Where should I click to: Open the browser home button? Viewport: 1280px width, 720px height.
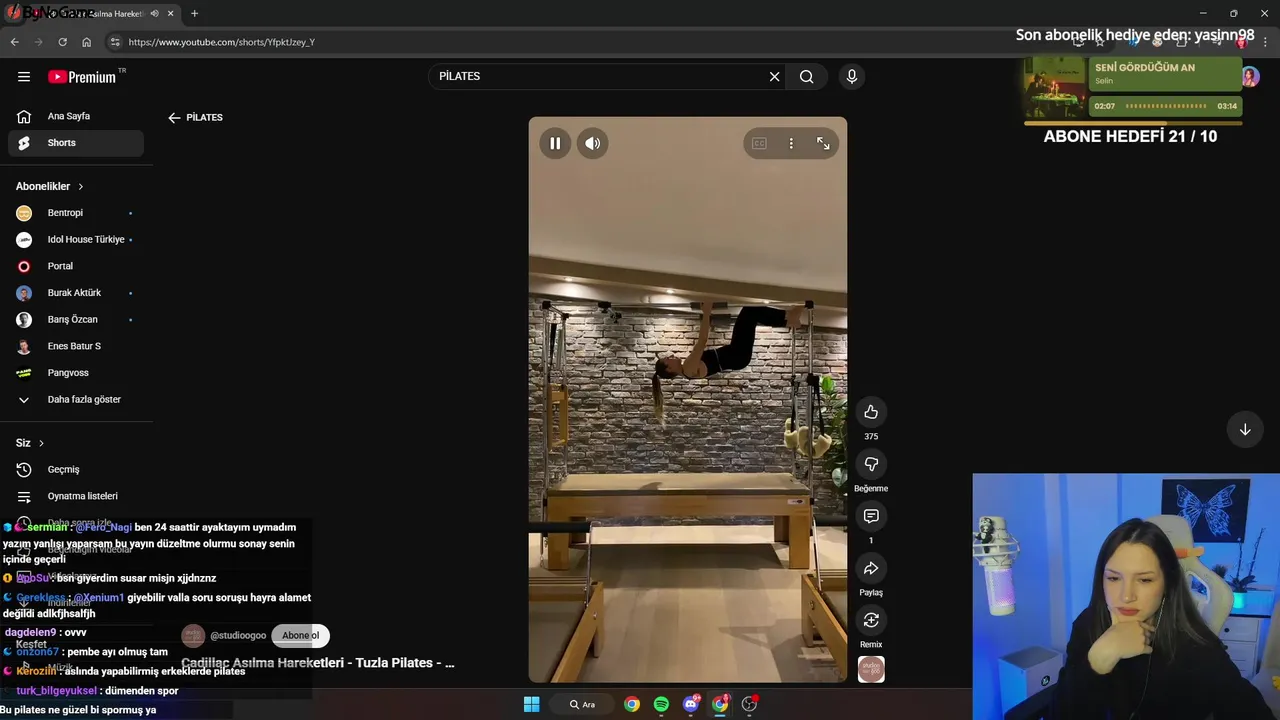[87, 42]
